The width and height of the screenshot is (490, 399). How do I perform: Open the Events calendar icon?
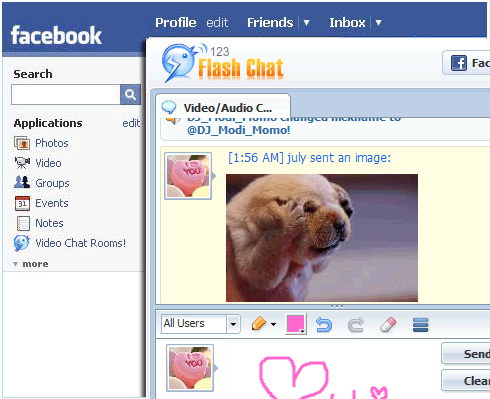22,203
